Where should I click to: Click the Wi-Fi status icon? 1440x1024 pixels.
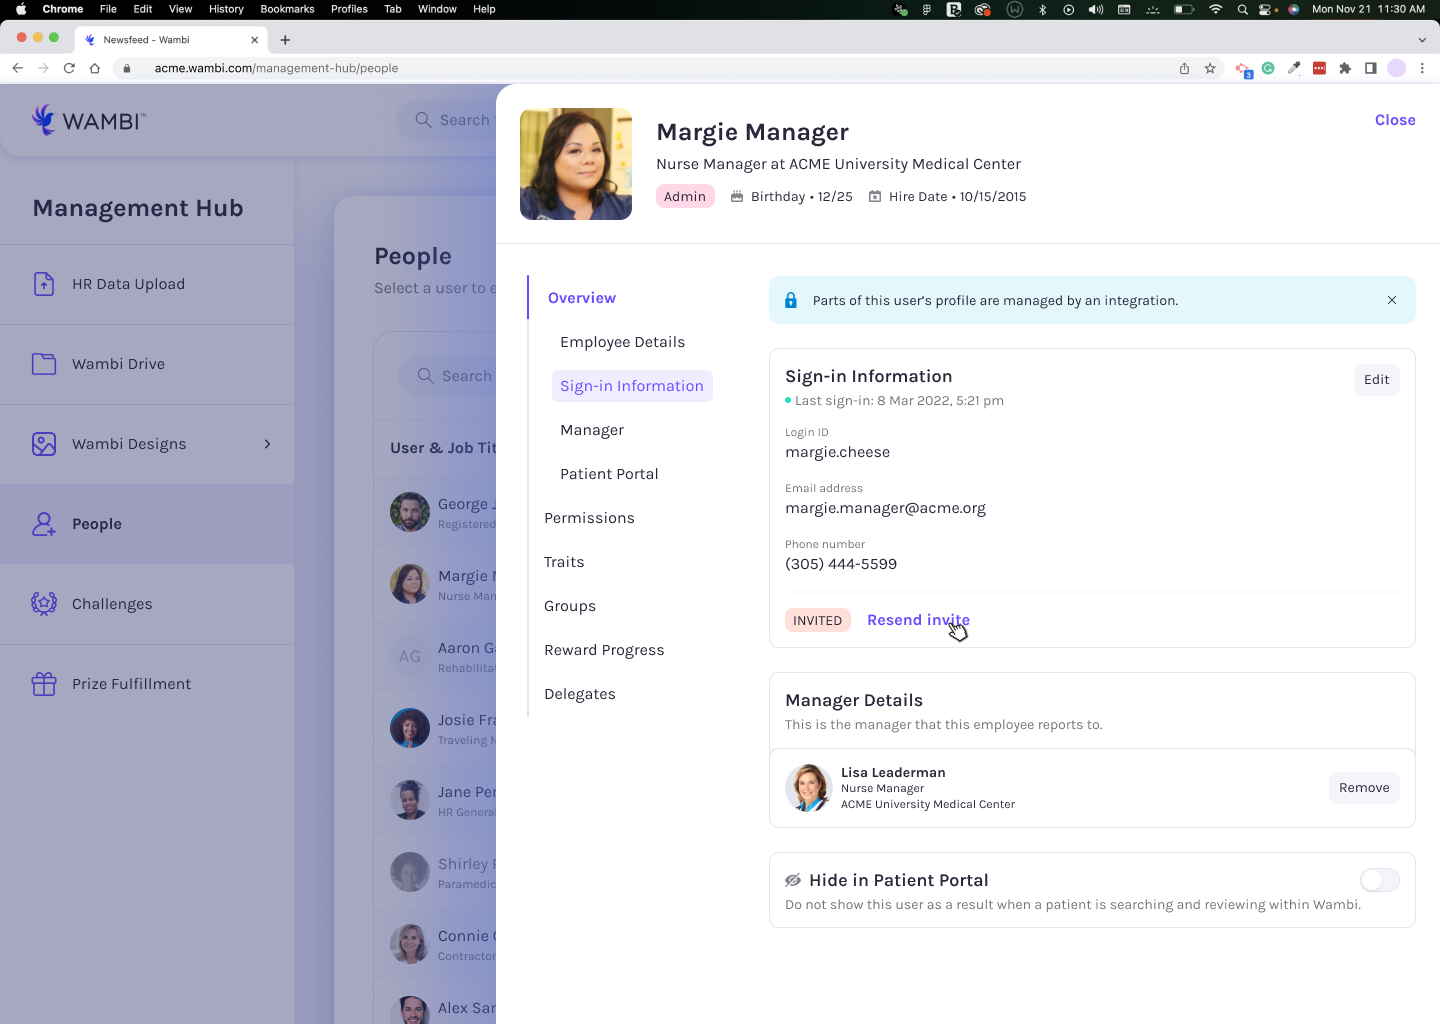(1215, 9)
